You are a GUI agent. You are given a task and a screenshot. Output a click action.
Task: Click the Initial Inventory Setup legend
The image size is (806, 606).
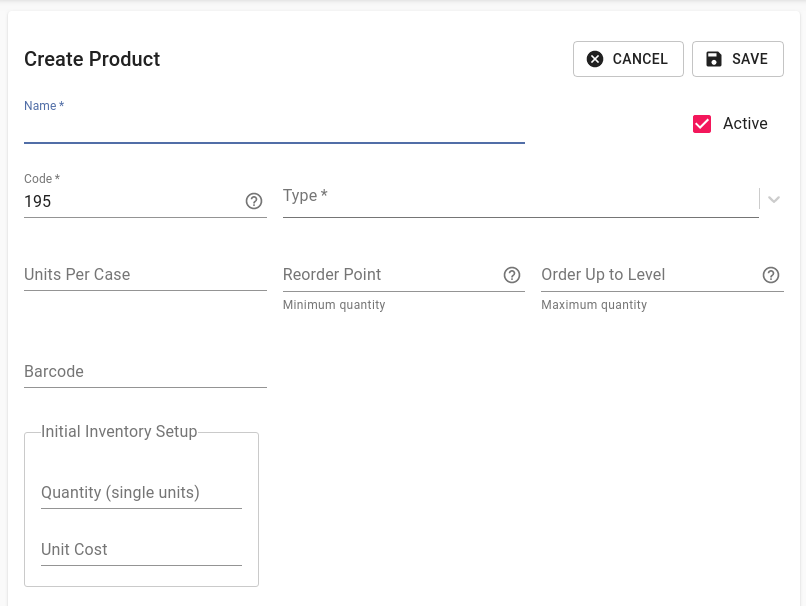pos(119,432)
